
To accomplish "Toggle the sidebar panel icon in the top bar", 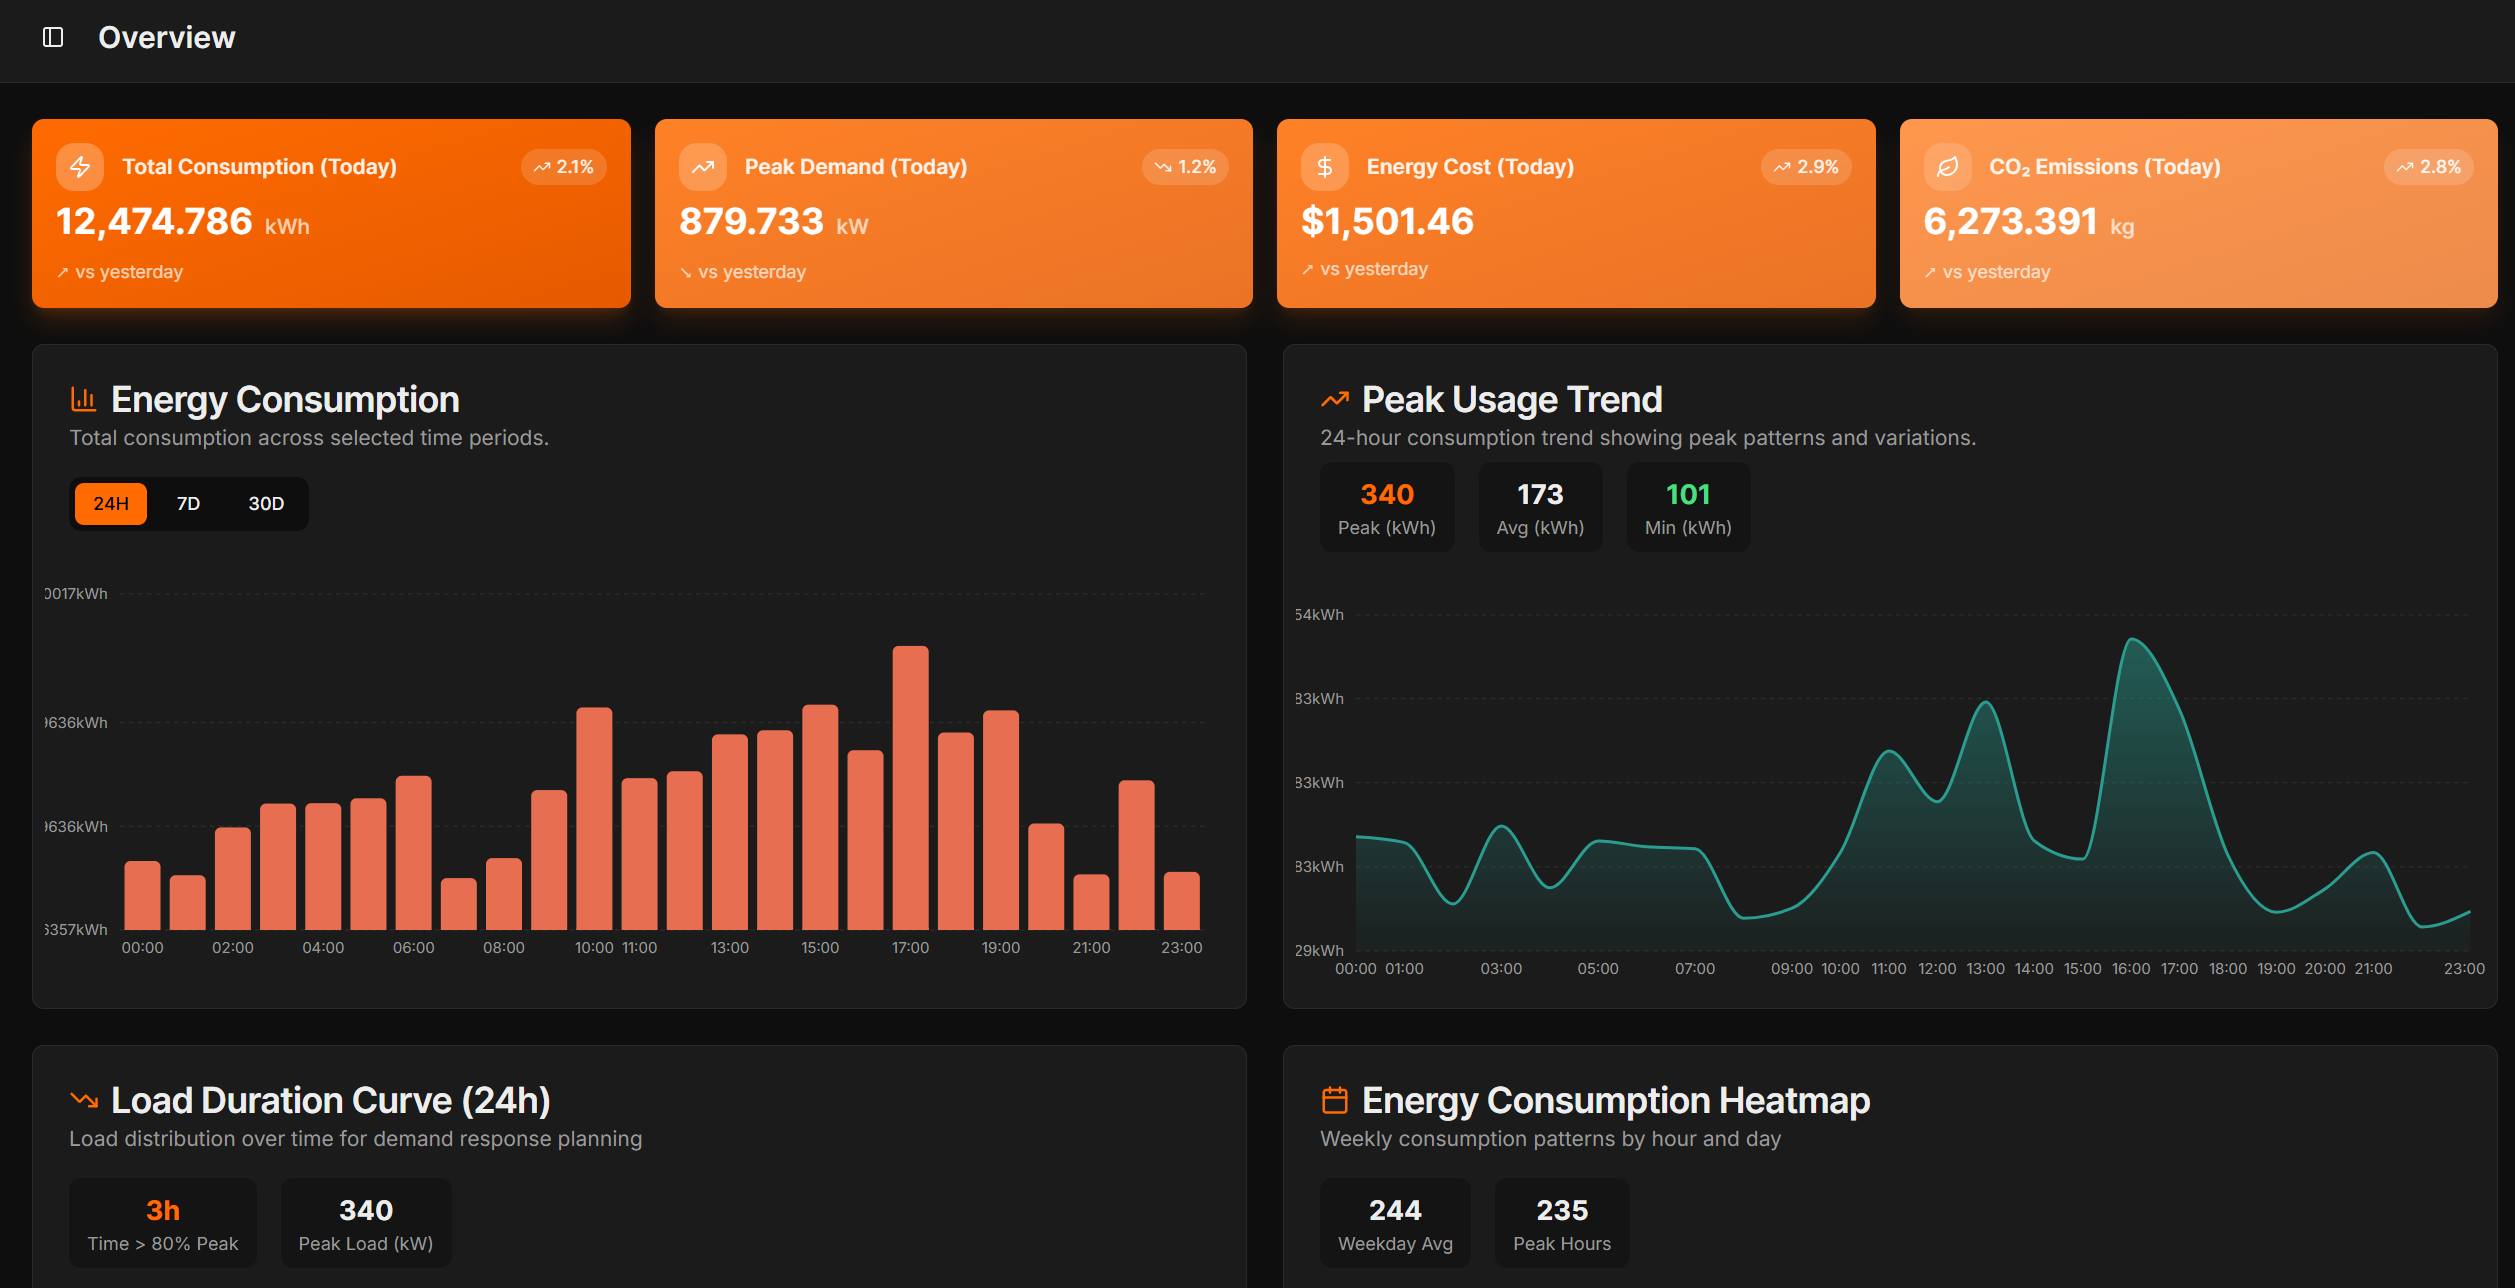I will 54,36.
